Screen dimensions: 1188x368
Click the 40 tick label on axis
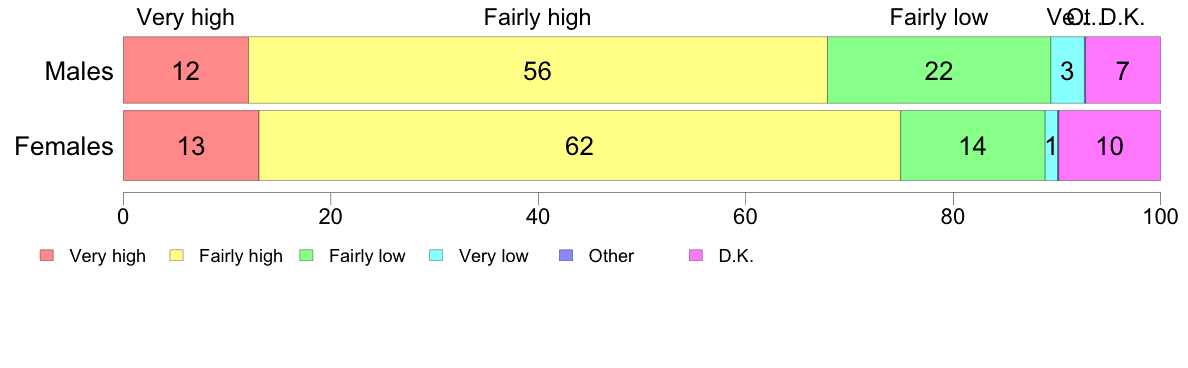coord(538,217)
